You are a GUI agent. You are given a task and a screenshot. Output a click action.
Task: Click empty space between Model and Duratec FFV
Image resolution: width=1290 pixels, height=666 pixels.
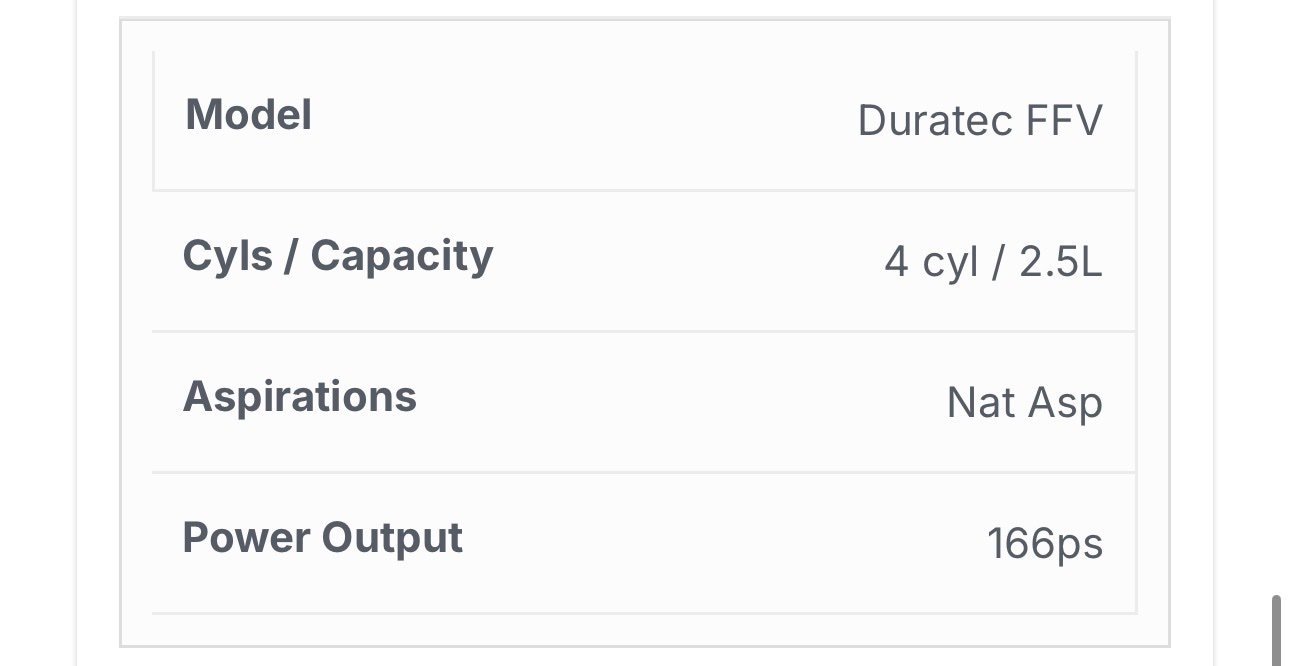pyautogui.click(x=585, y=119)
